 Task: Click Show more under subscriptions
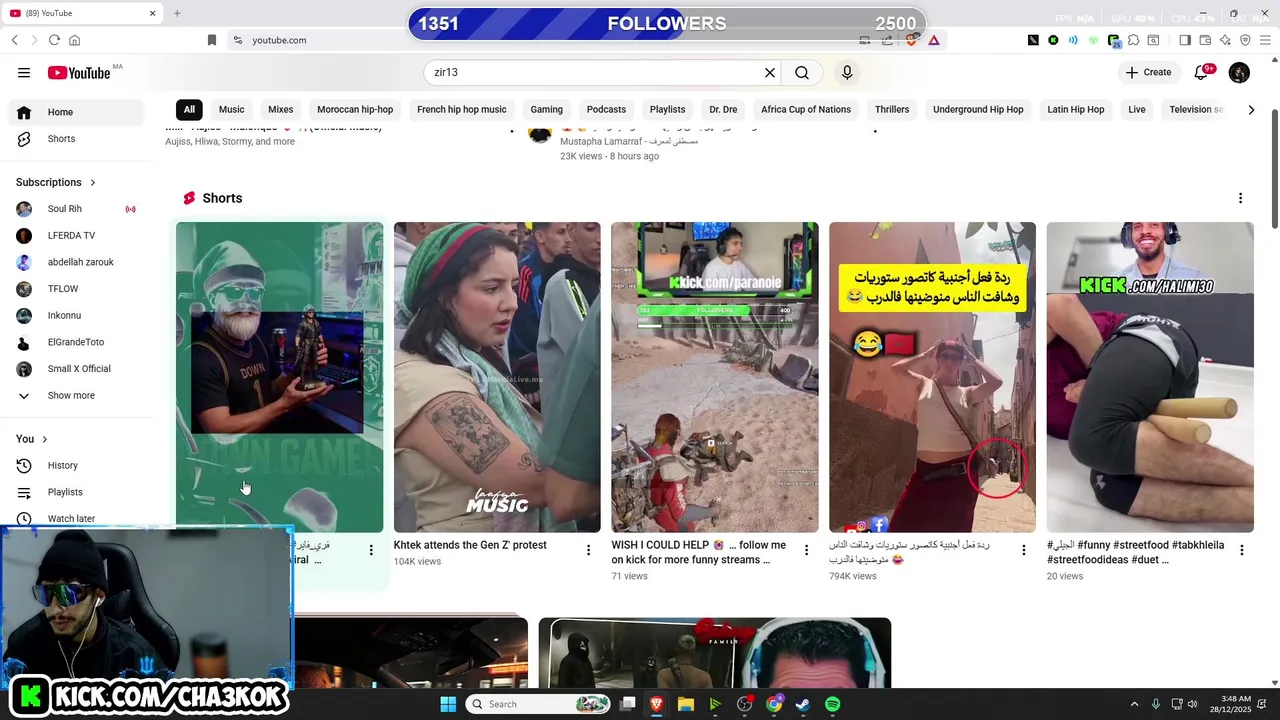pyautogui.click(x=72, y=396)
